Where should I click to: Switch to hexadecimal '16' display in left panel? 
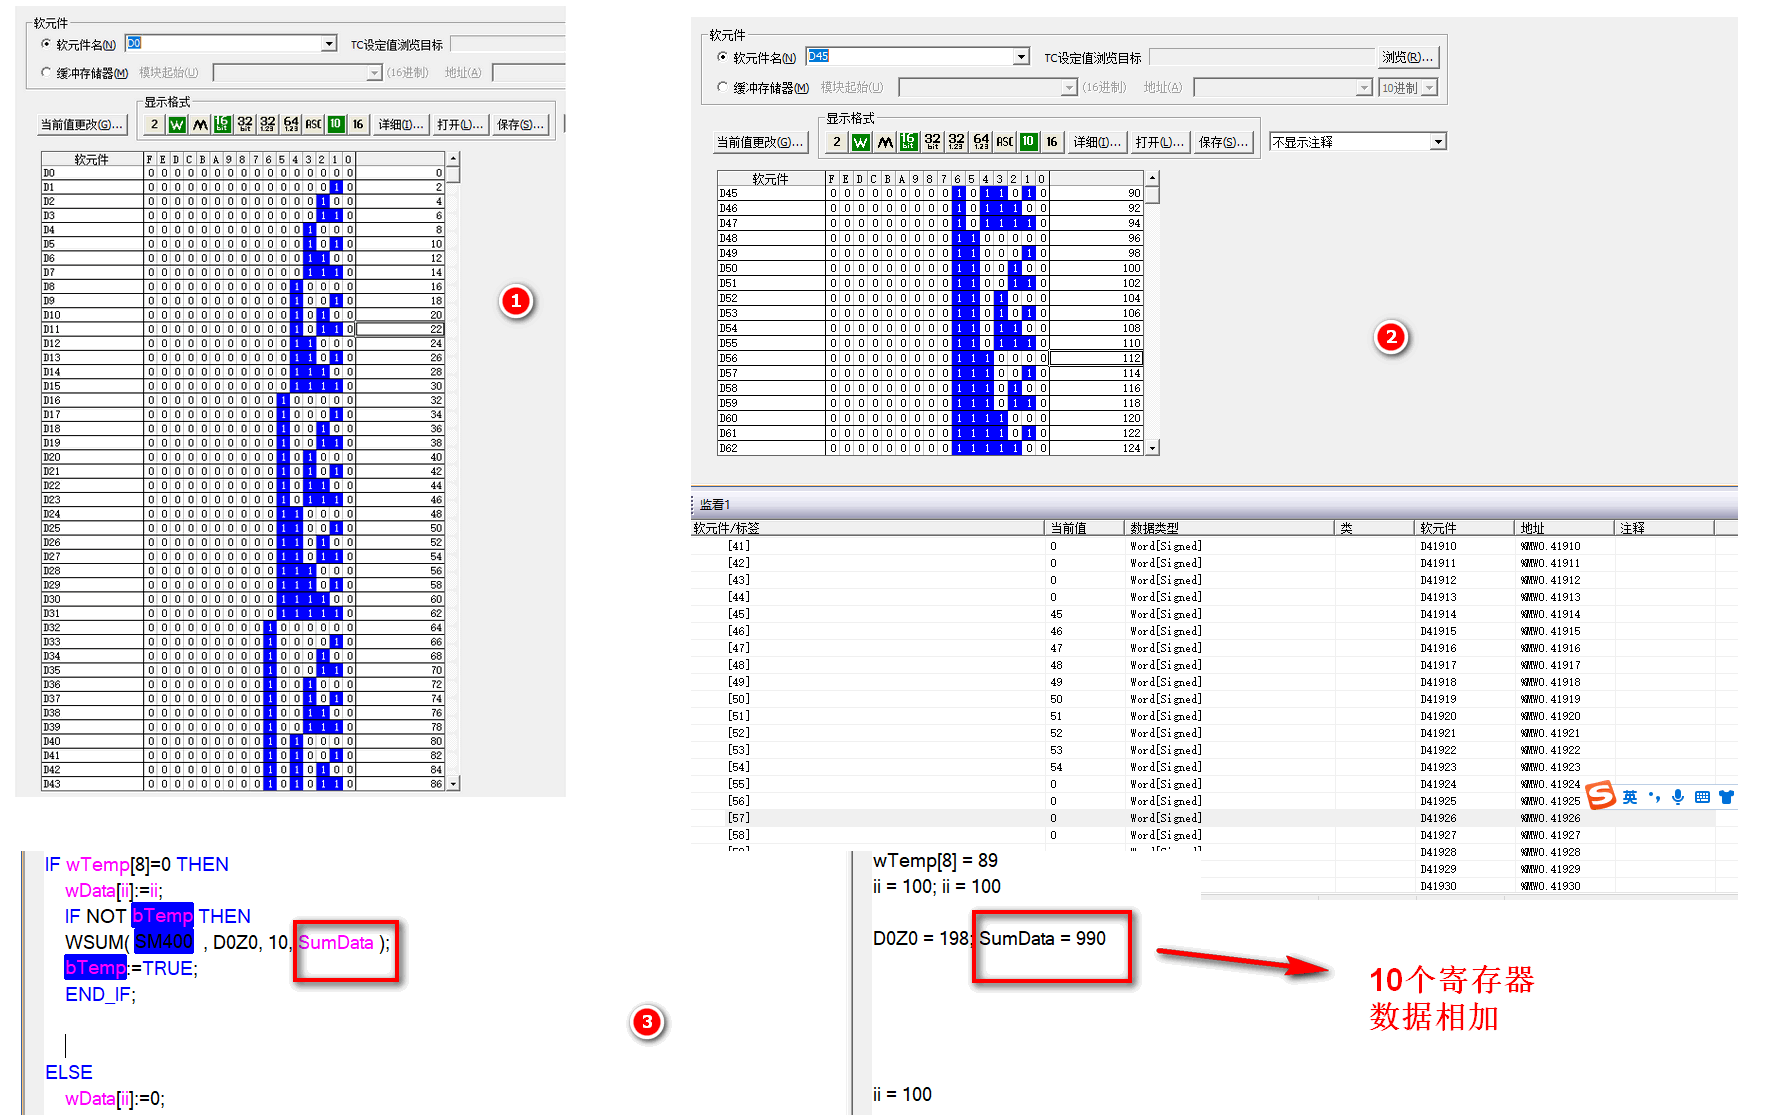tap(358, 125)
